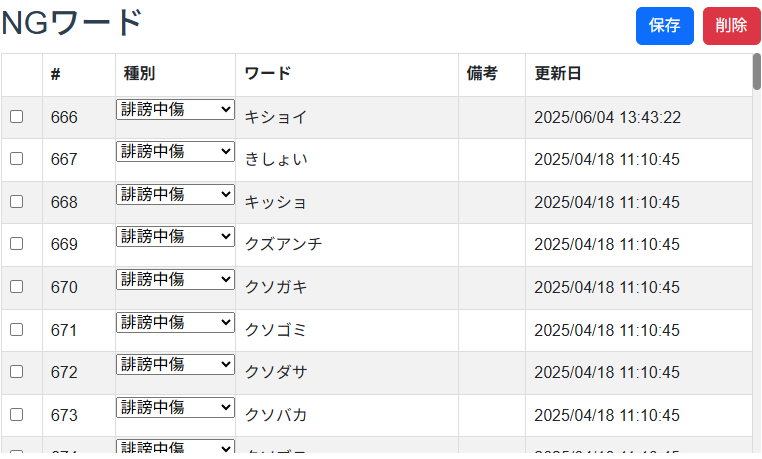
Task: Click the 備考 column header
Action: (482, 74)
